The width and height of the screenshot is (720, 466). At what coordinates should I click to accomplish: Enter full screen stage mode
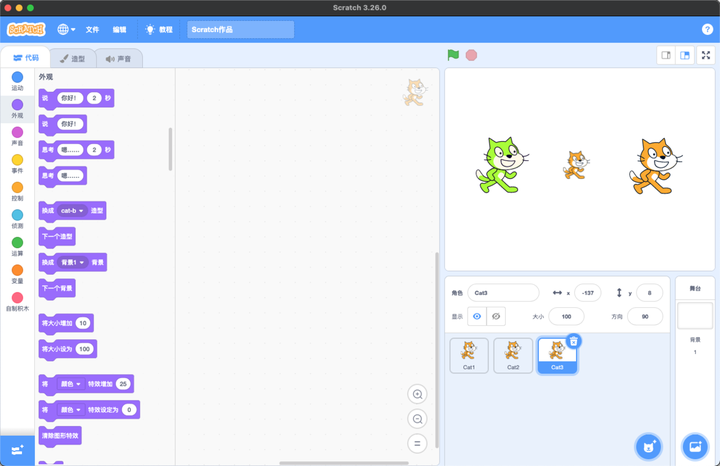coord(706,56)
